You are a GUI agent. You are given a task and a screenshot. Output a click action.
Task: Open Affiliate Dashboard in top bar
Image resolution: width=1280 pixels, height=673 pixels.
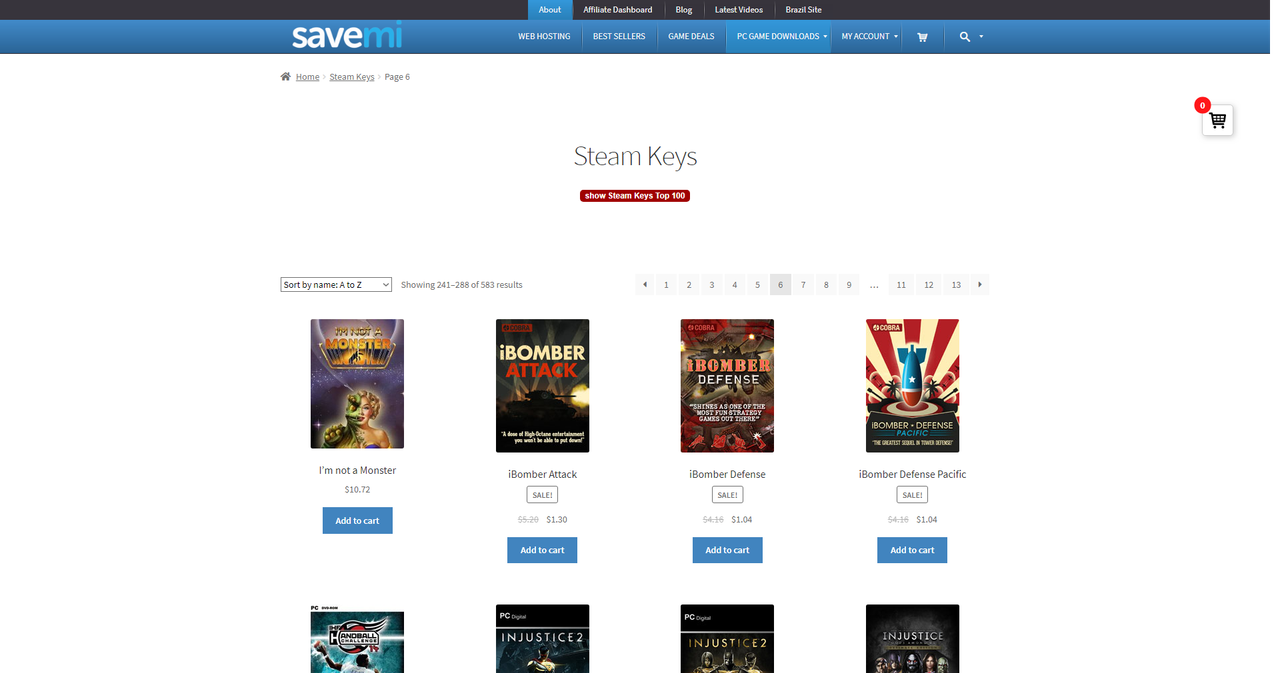click(618, 10)
